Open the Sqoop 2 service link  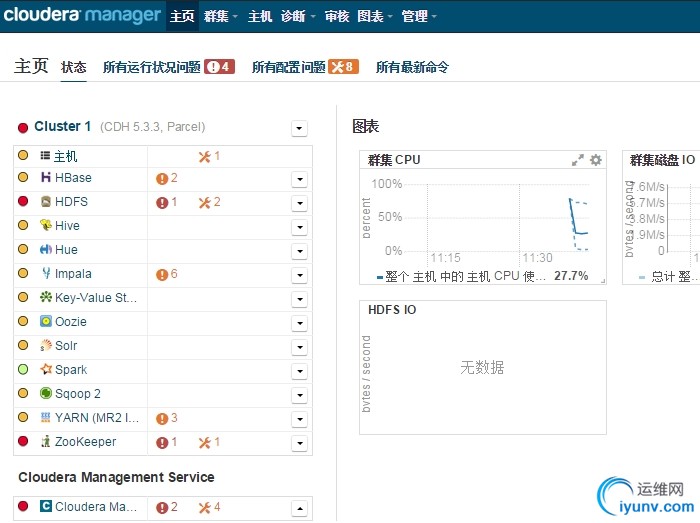[78, 394]
